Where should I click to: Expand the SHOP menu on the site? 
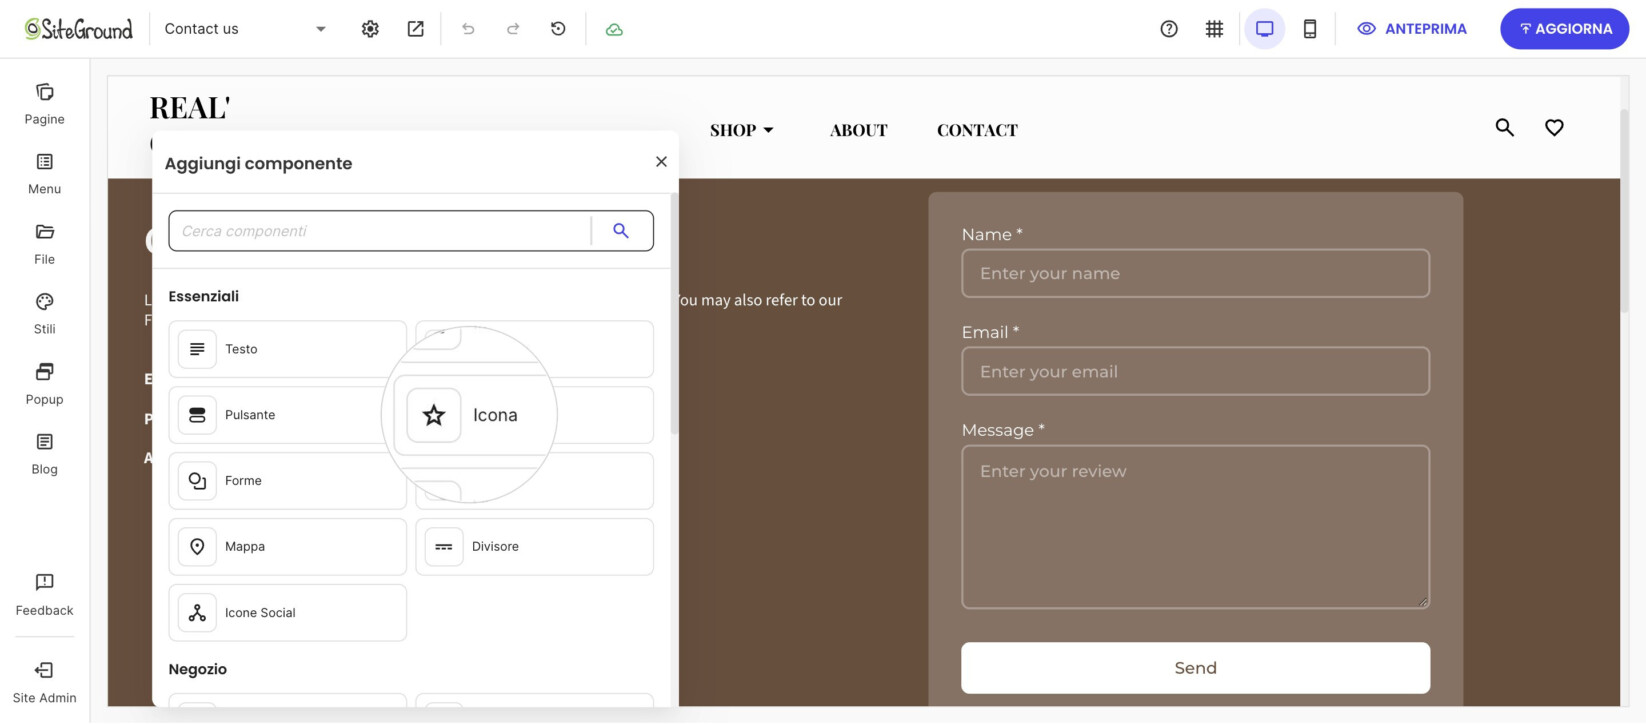(742, 130)
